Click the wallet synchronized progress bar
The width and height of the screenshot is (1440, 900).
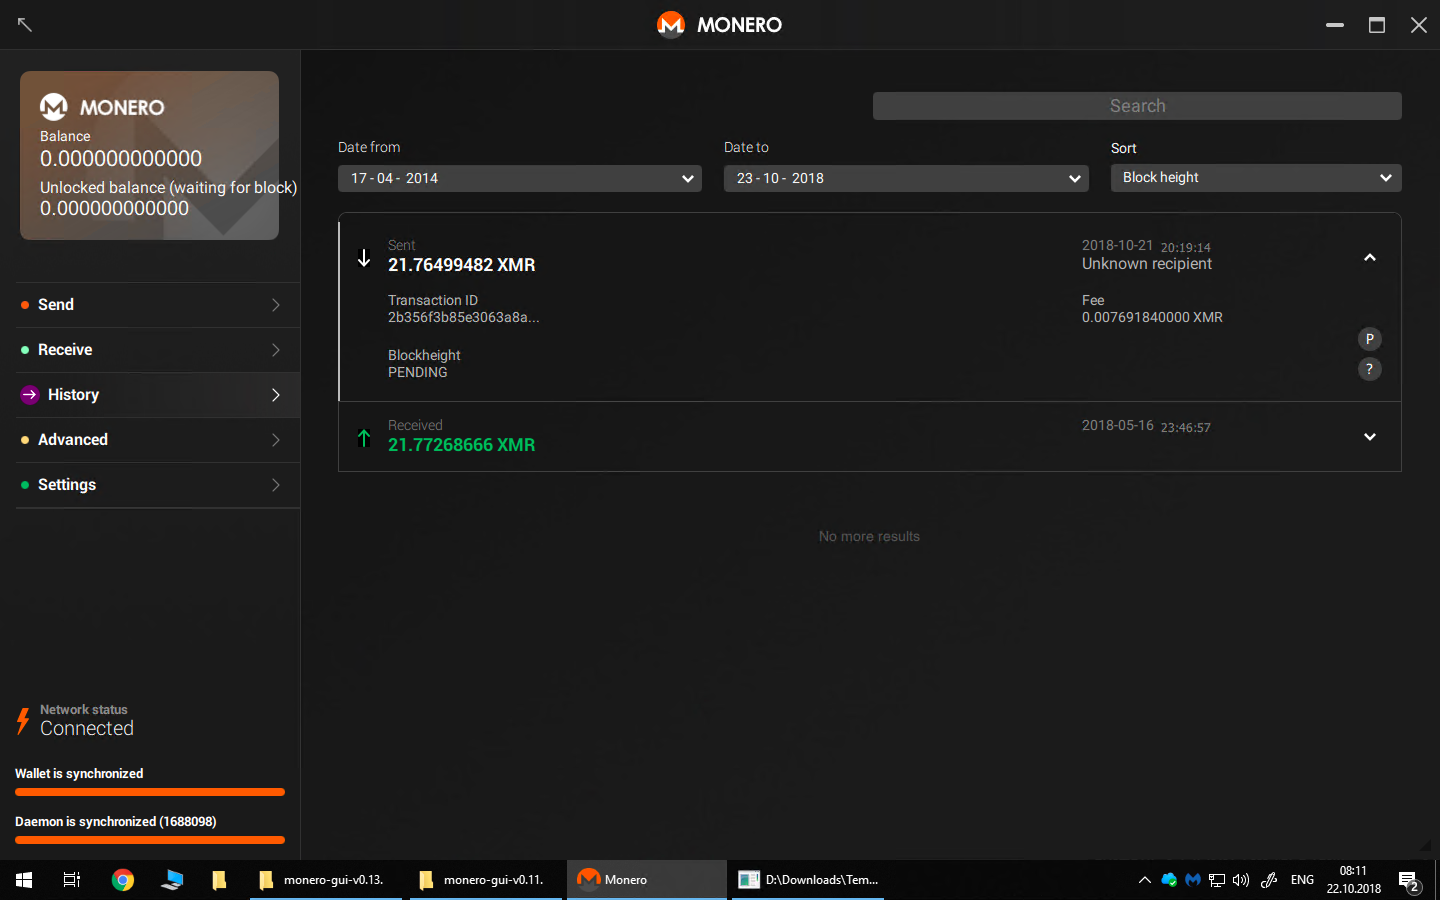point(150,792)
